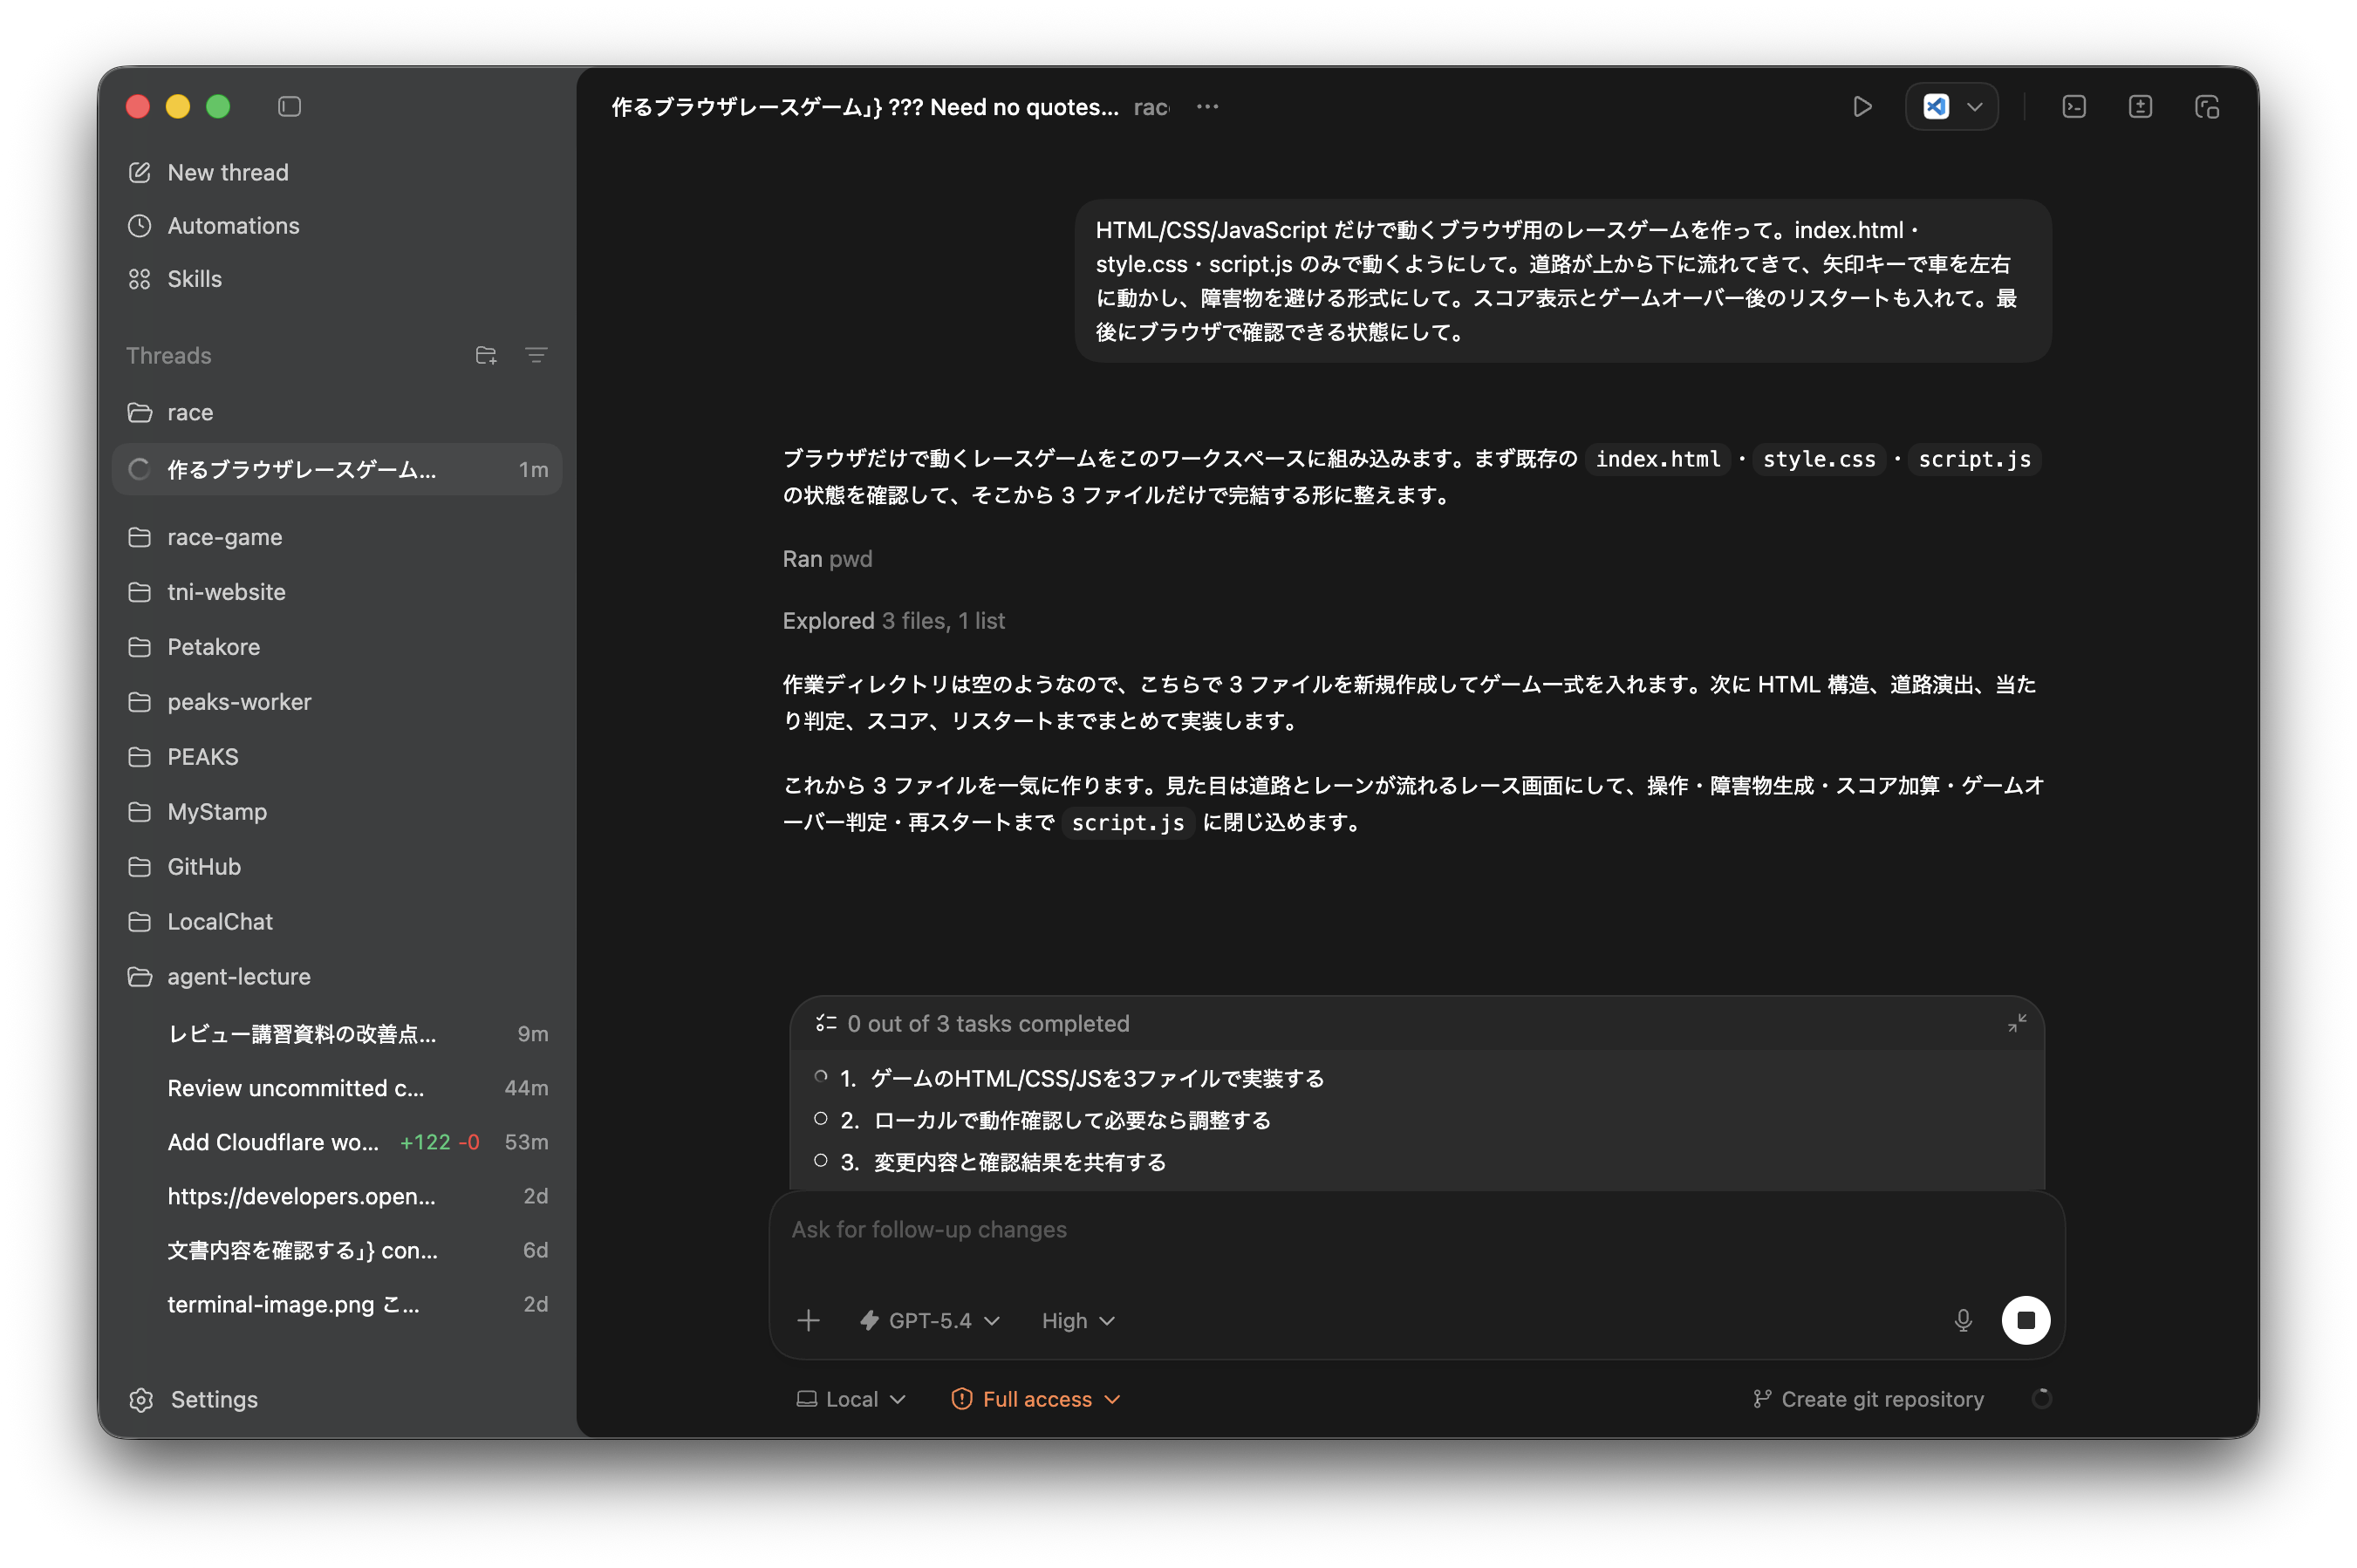
Task: Expand the open-in editor dropdown chevron
Action: pos(1975,106)
